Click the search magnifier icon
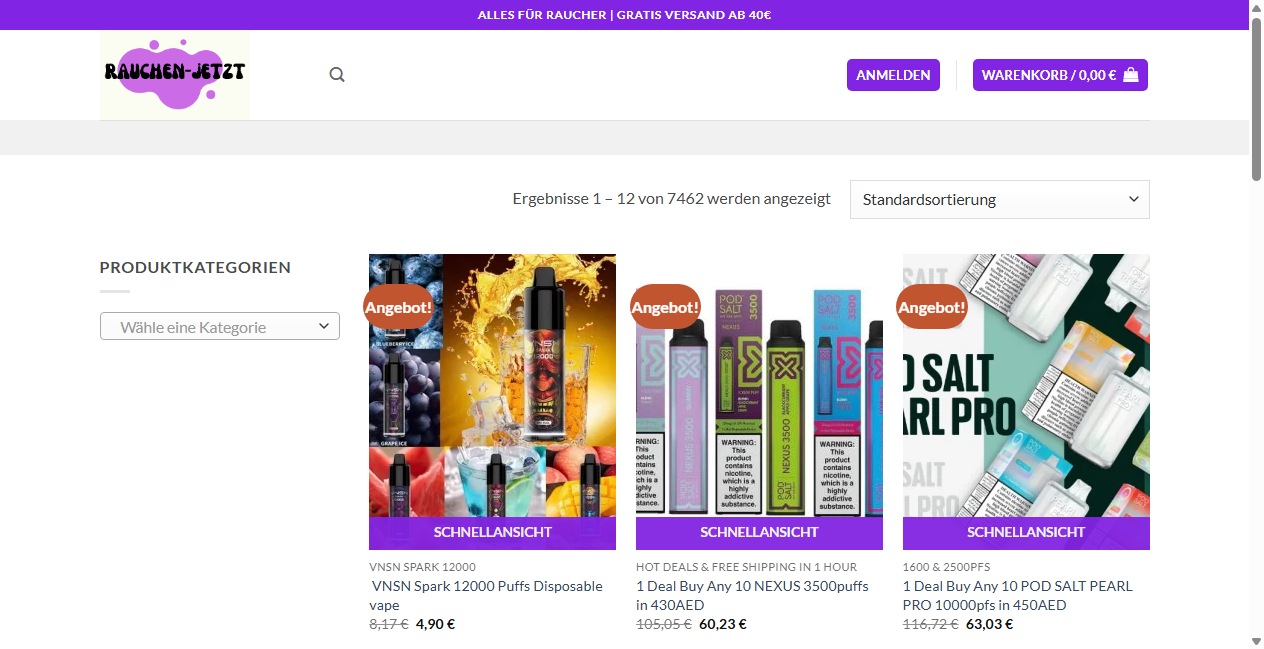This screenshot has height=649, width=1264. pos(337,75)
